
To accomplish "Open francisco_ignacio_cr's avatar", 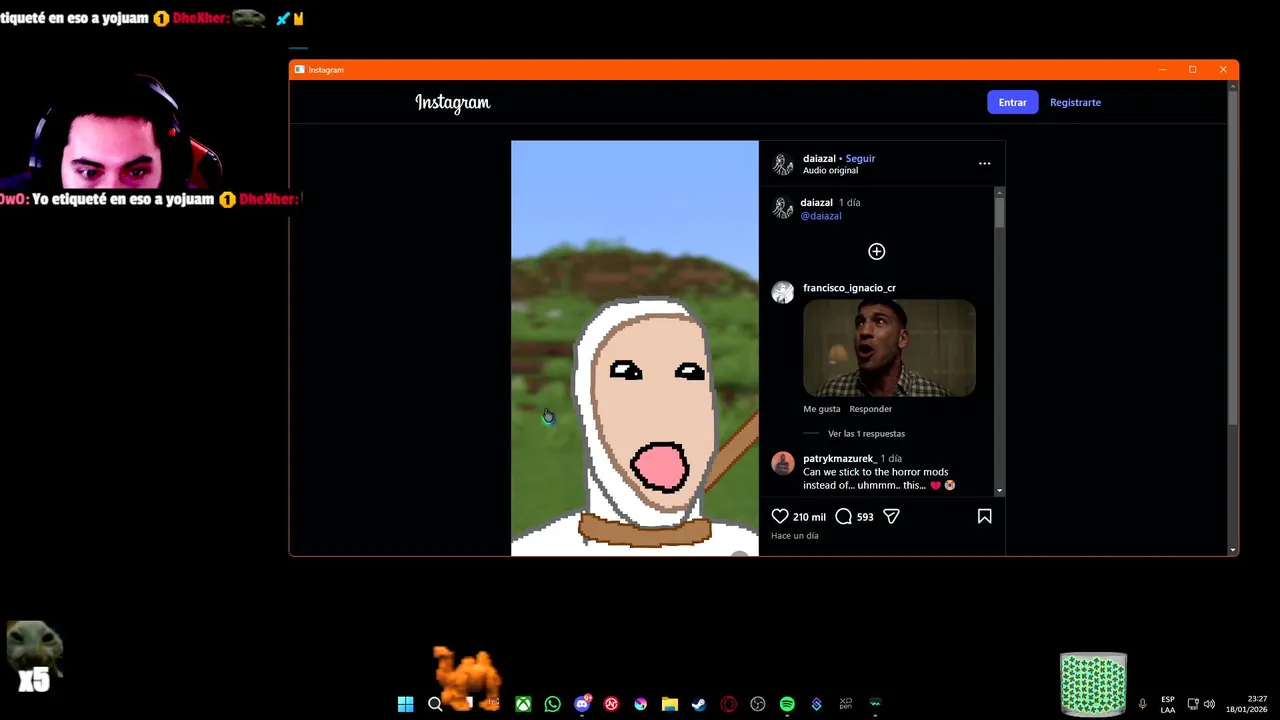I will tap(783, 292).
